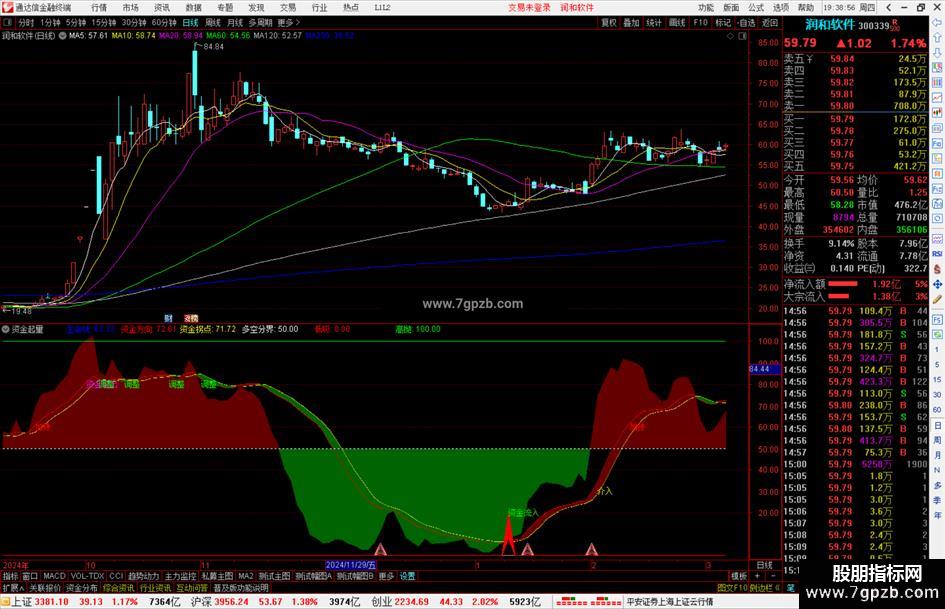Screen dimensions: 945x609
Task: Select 月线 monthly period
Action: click(235, 22)
